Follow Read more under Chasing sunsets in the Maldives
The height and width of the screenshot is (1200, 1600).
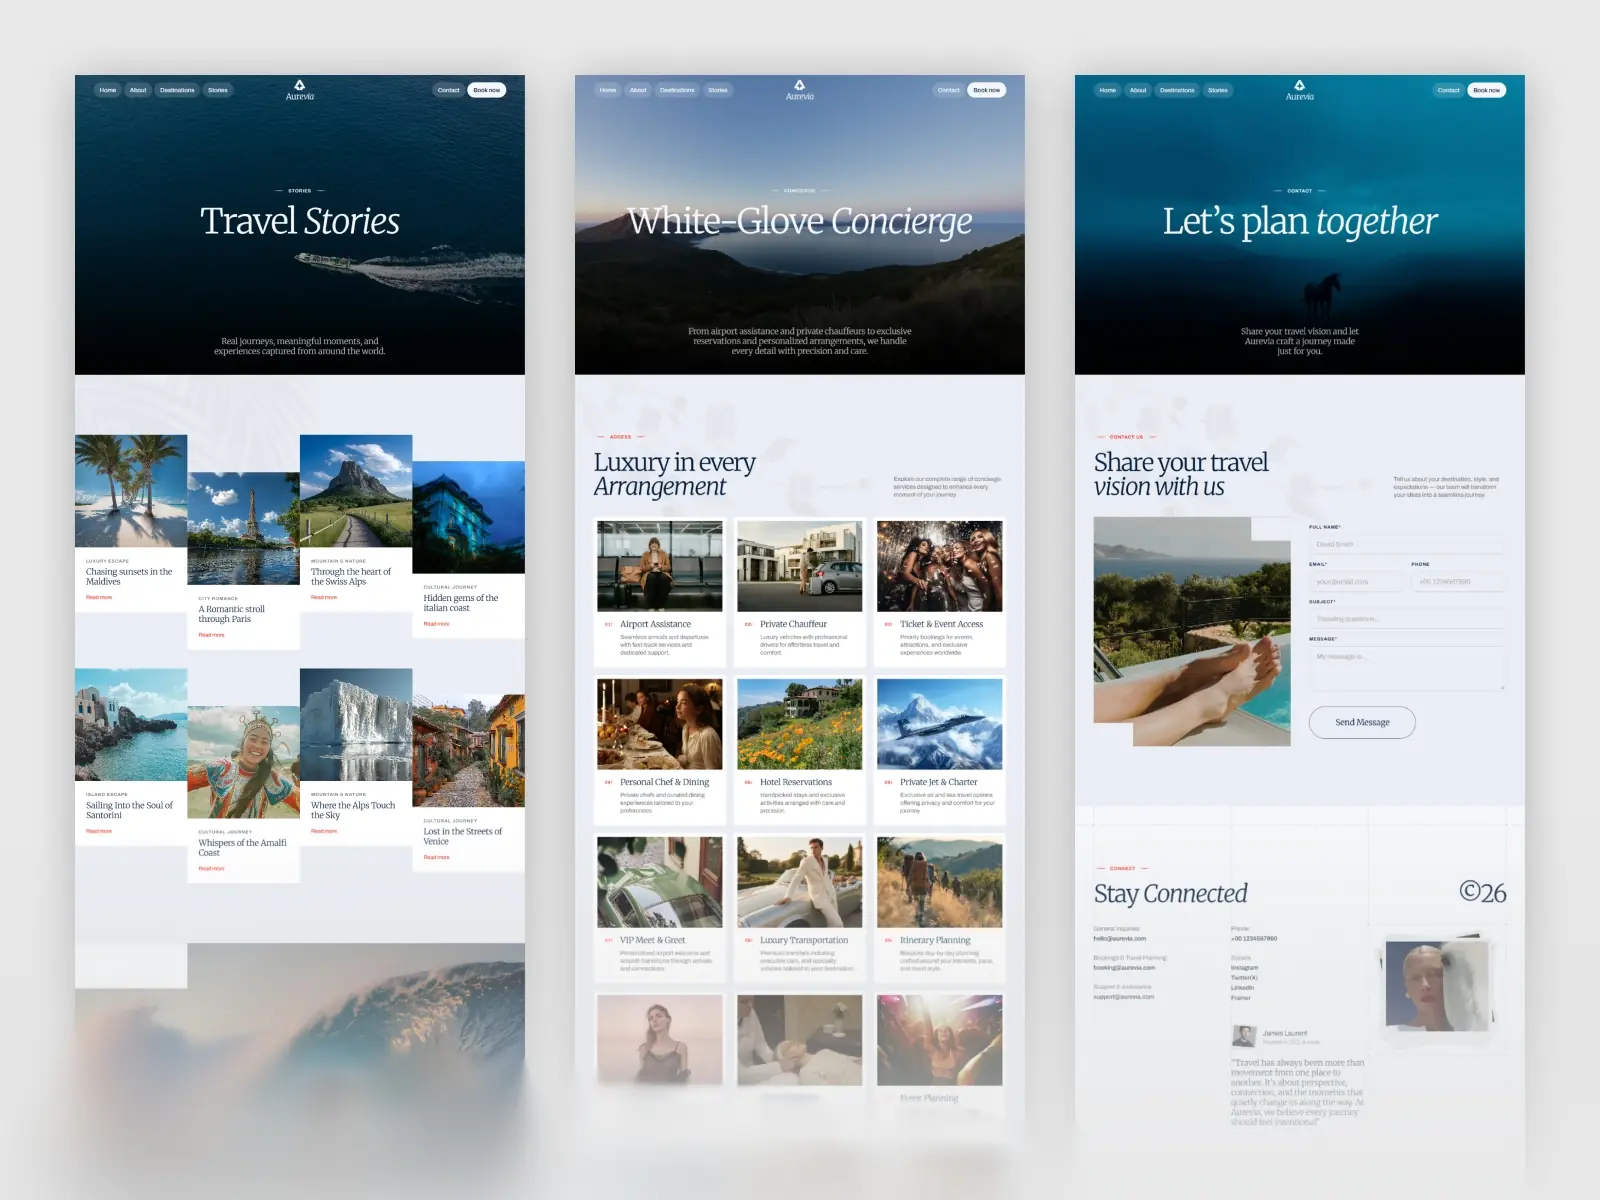click(x=99, y=597)
